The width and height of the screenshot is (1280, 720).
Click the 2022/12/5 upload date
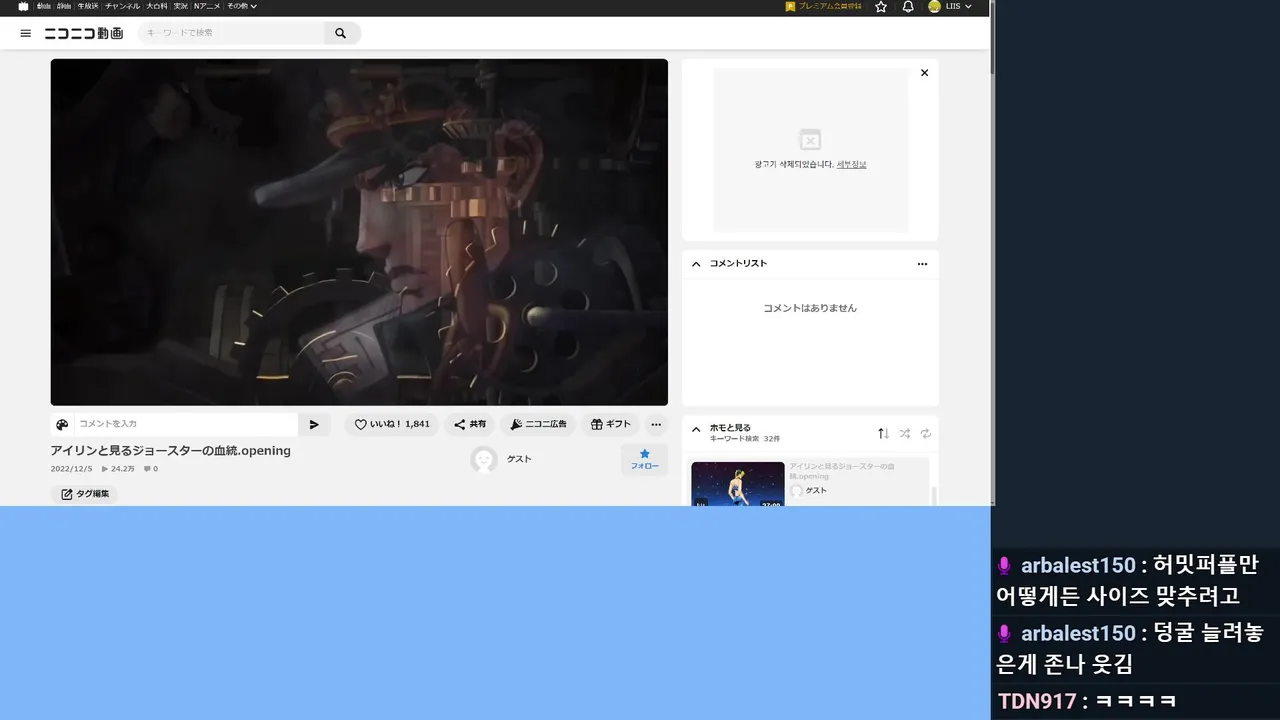(71, 469)
